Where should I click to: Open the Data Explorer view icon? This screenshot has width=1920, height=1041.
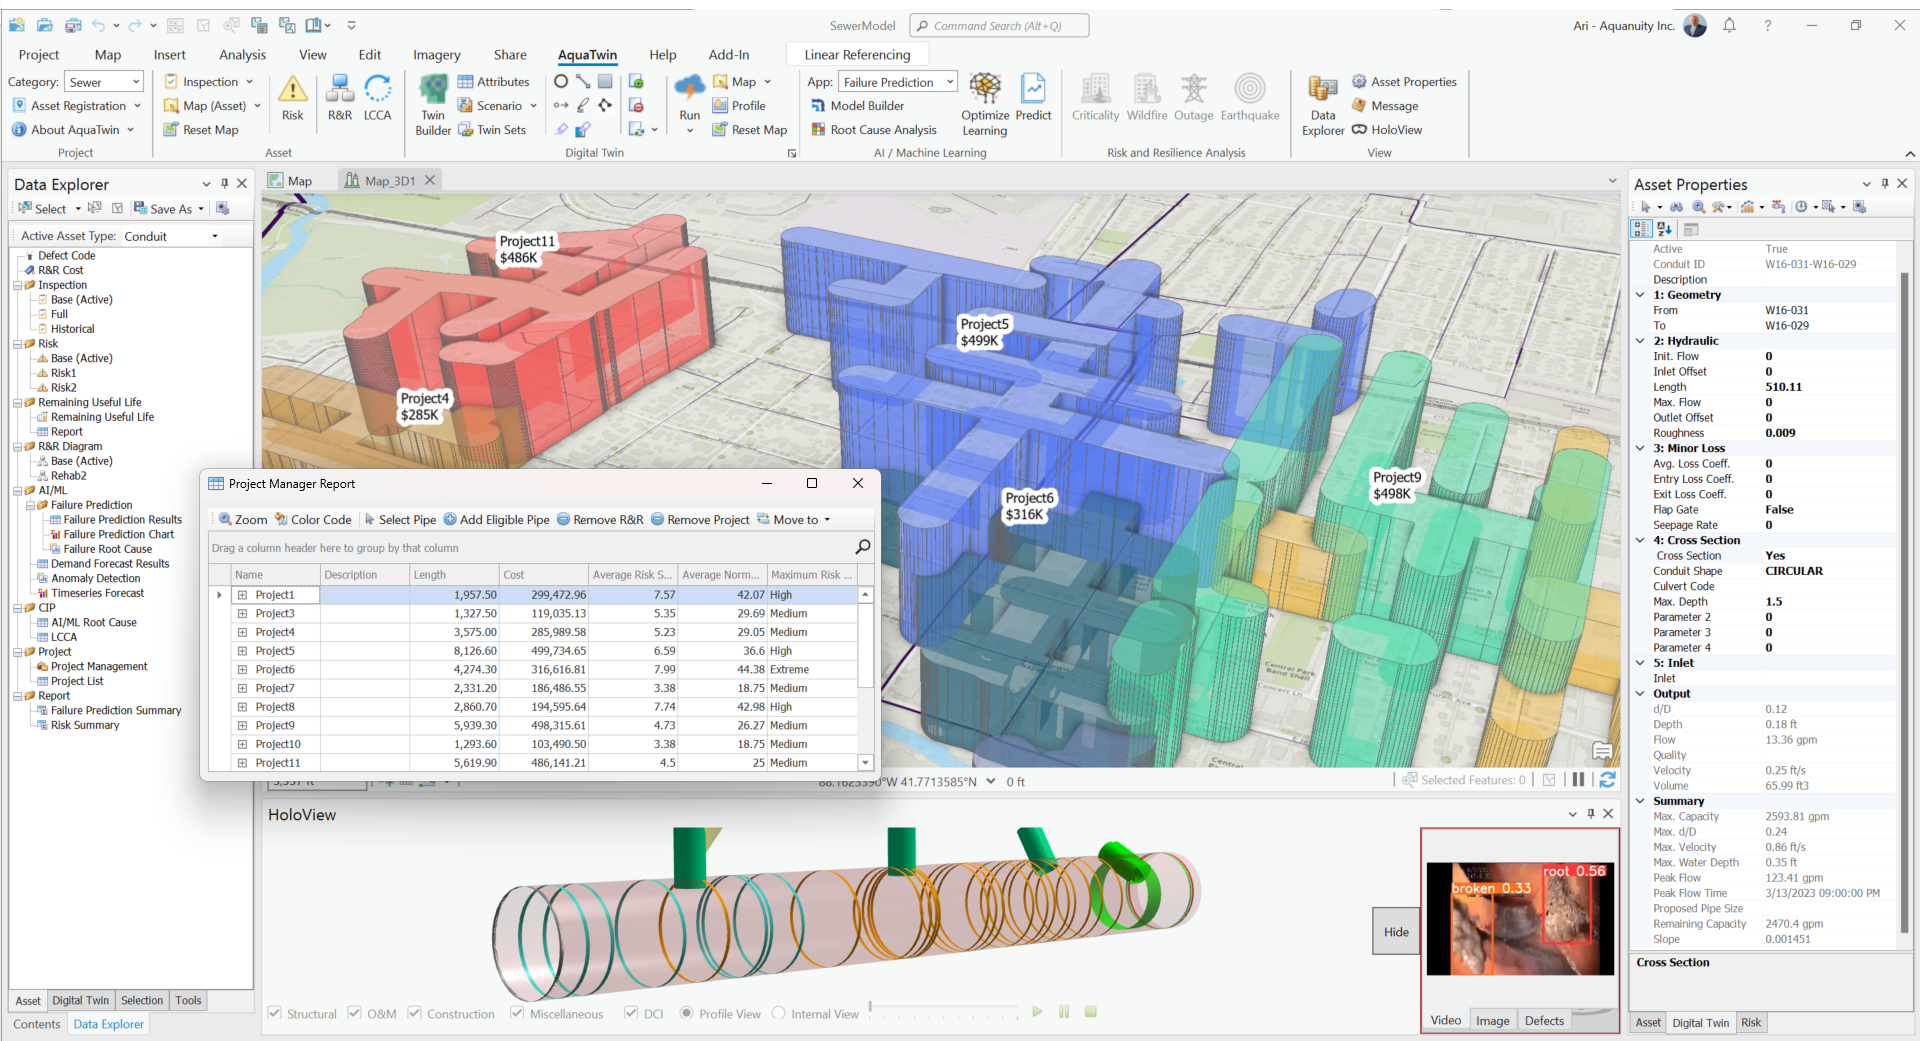(x=1322, y=104)
